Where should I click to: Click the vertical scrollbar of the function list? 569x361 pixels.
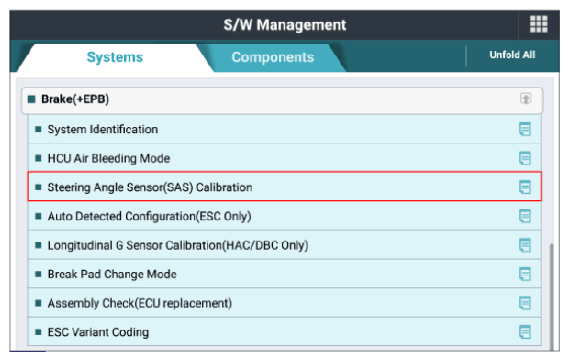552,296
